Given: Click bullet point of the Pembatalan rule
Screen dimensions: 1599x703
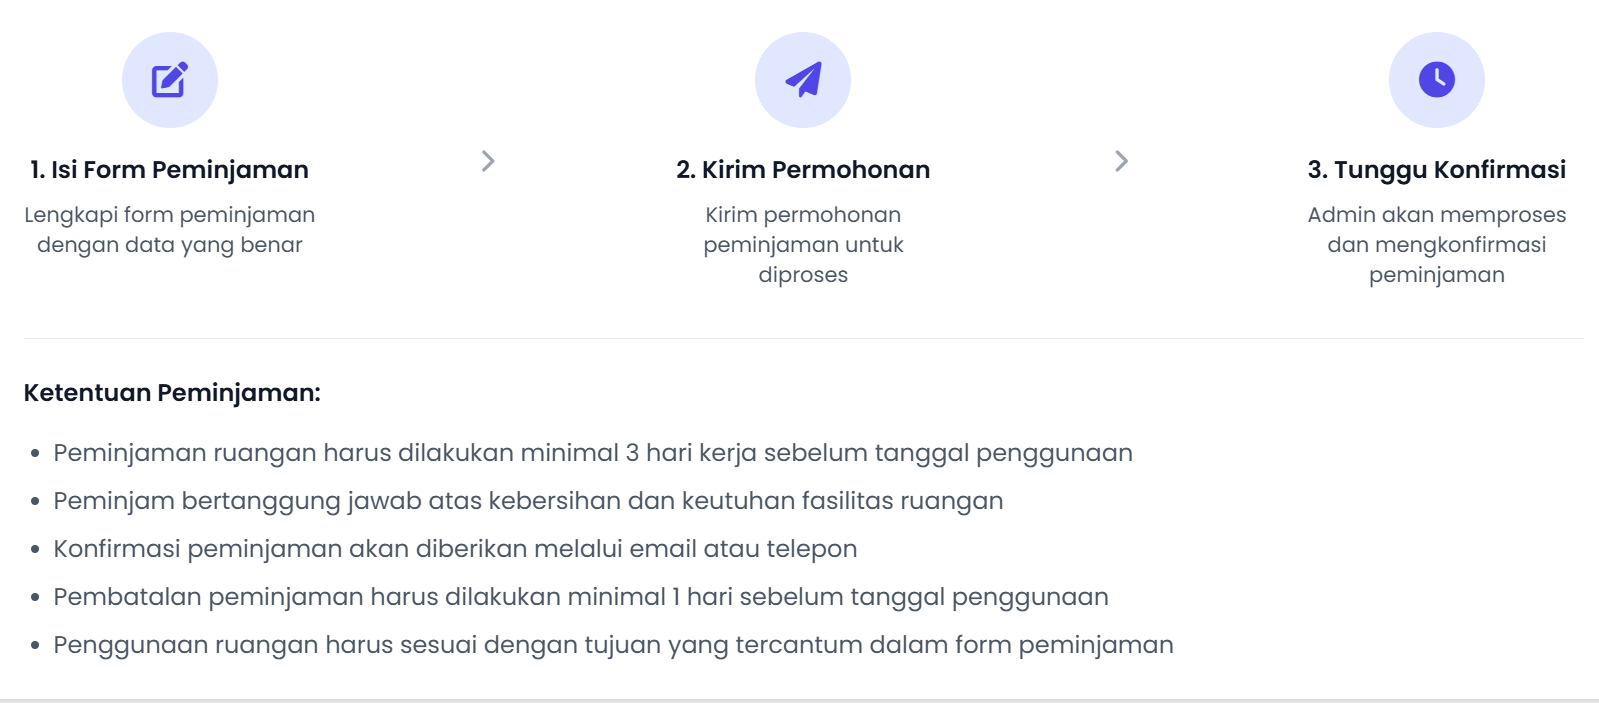Looking at the screenshot, I should 35,598.
